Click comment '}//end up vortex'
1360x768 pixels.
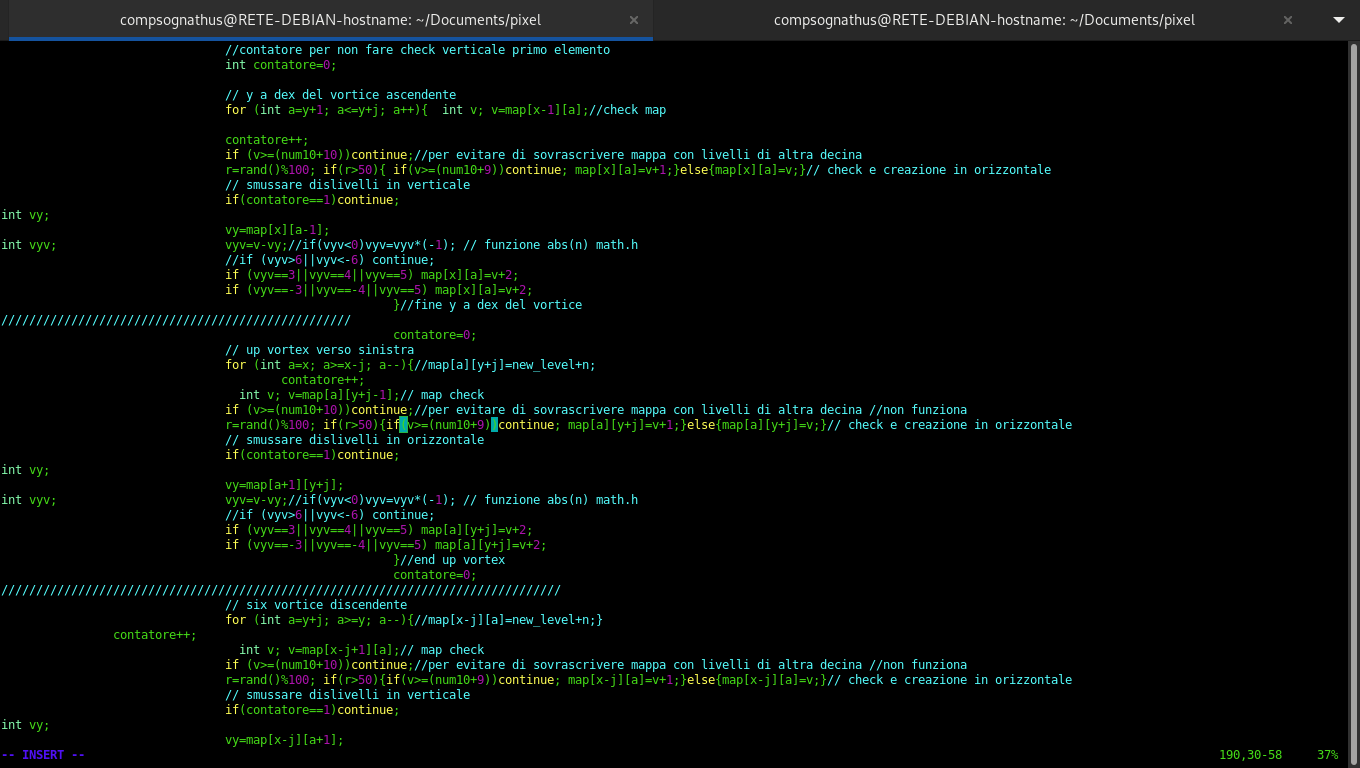pos(449,560)
